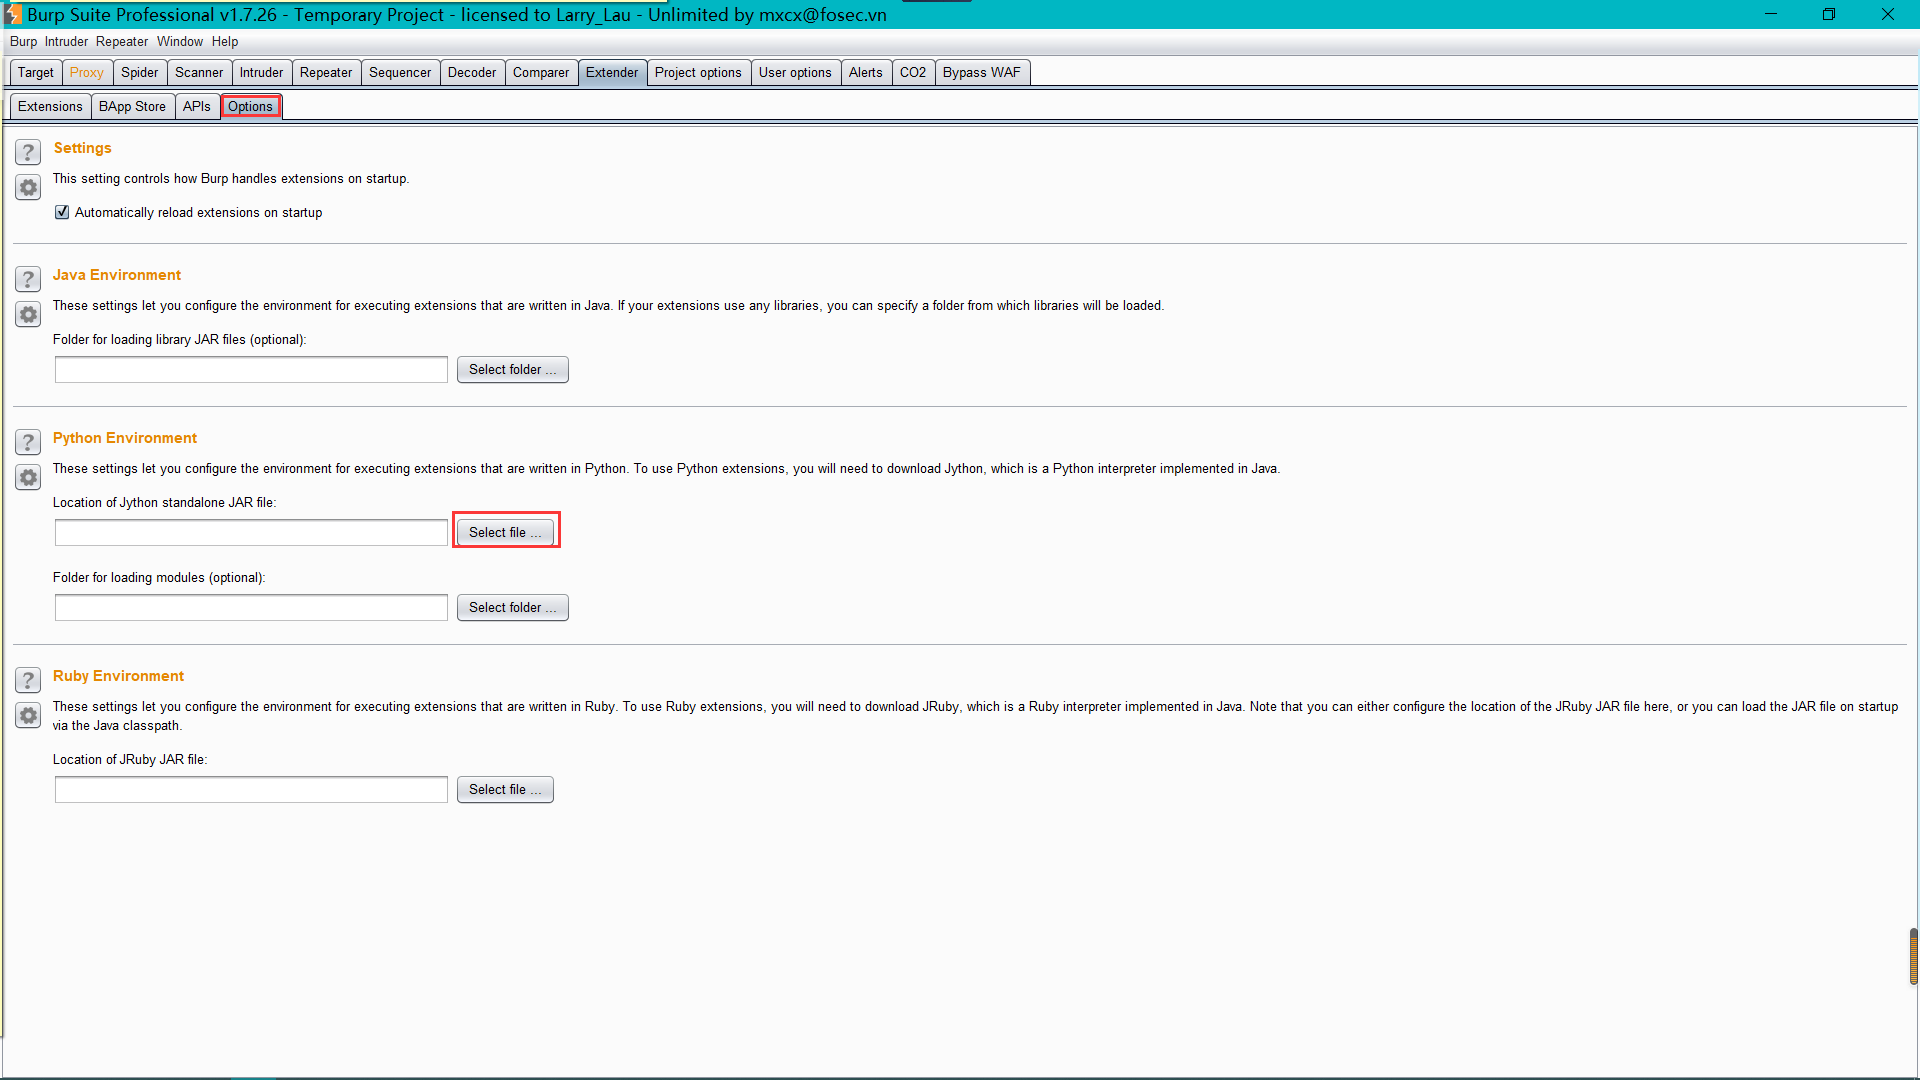The height and width of the screenshot is (1080, 1920).
Task: Open the Ruby Environment gear options
Action: click(x=28, y=716)
